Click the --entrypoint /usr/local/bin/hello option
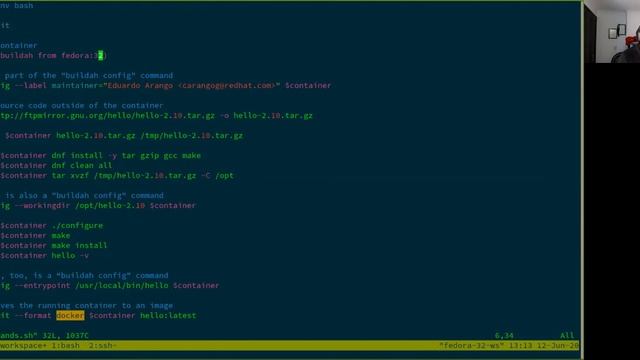The image size is (640, 360). pyautogui.click(x=91, y=285)
